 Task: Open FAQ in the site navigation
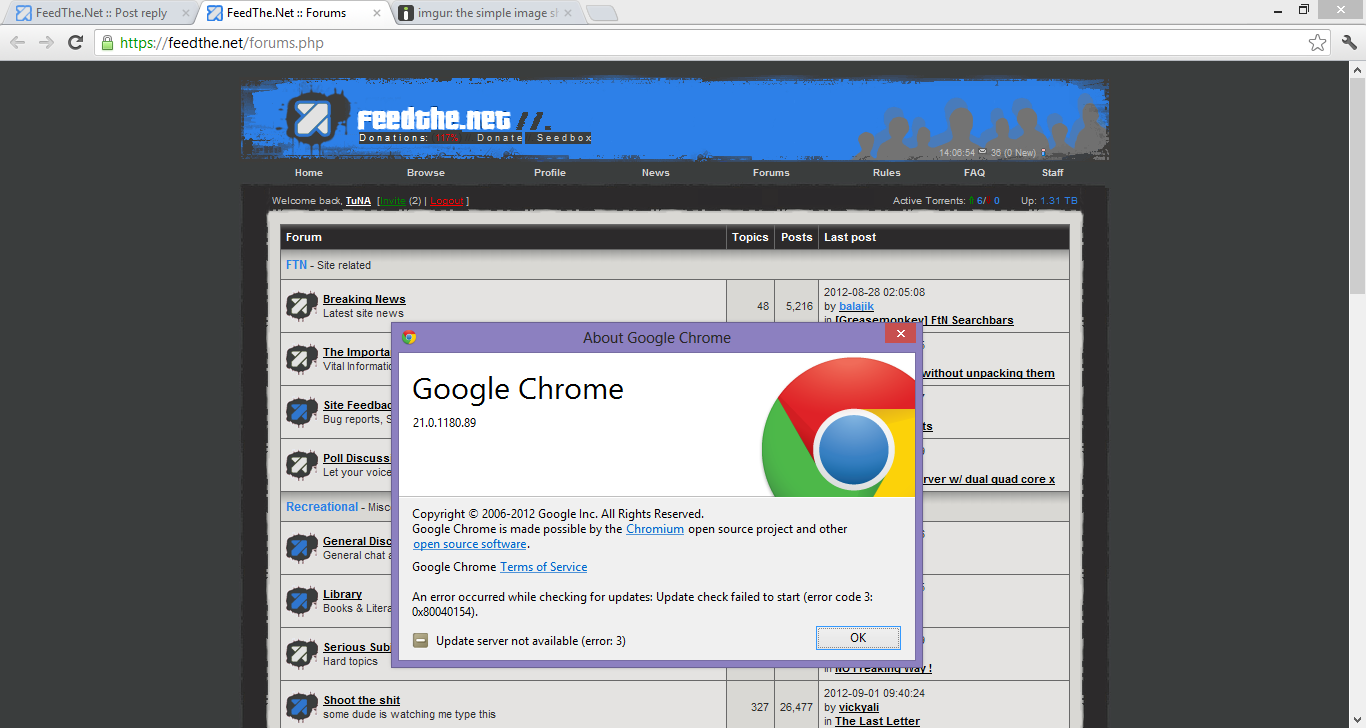[x=975, y=173]
